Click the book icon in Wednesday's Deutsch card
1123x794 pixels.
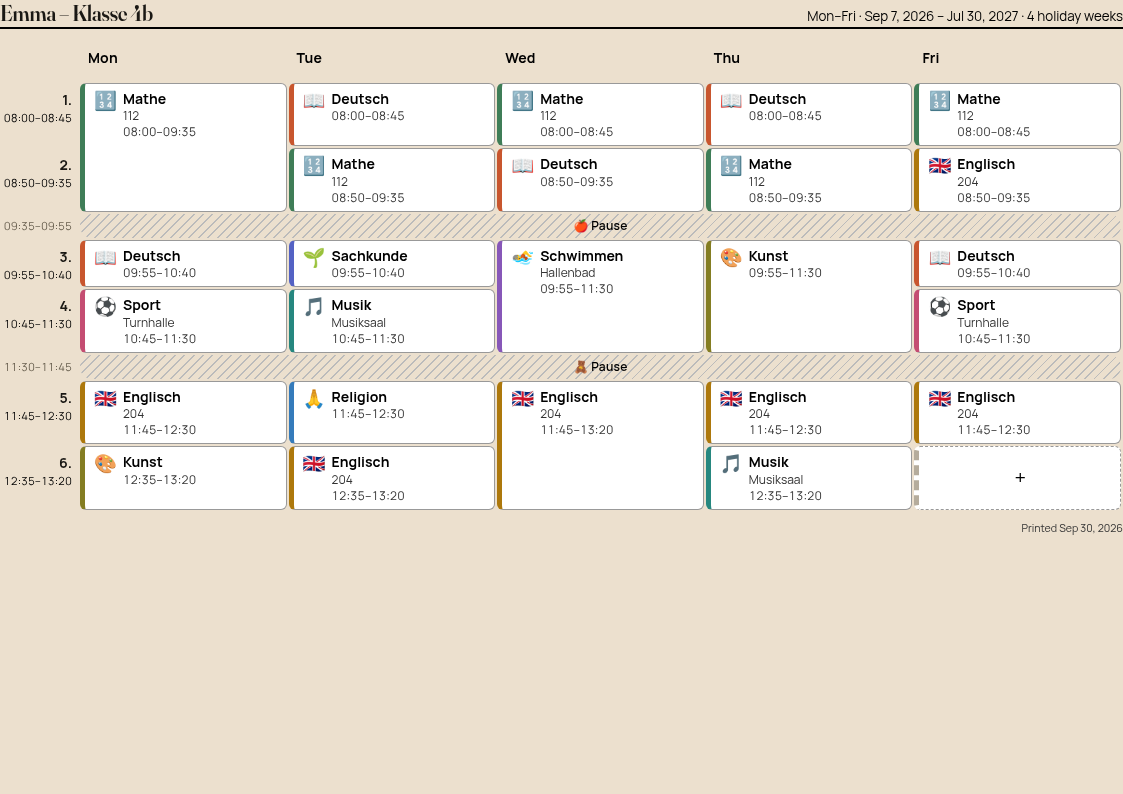click(523, 166)
